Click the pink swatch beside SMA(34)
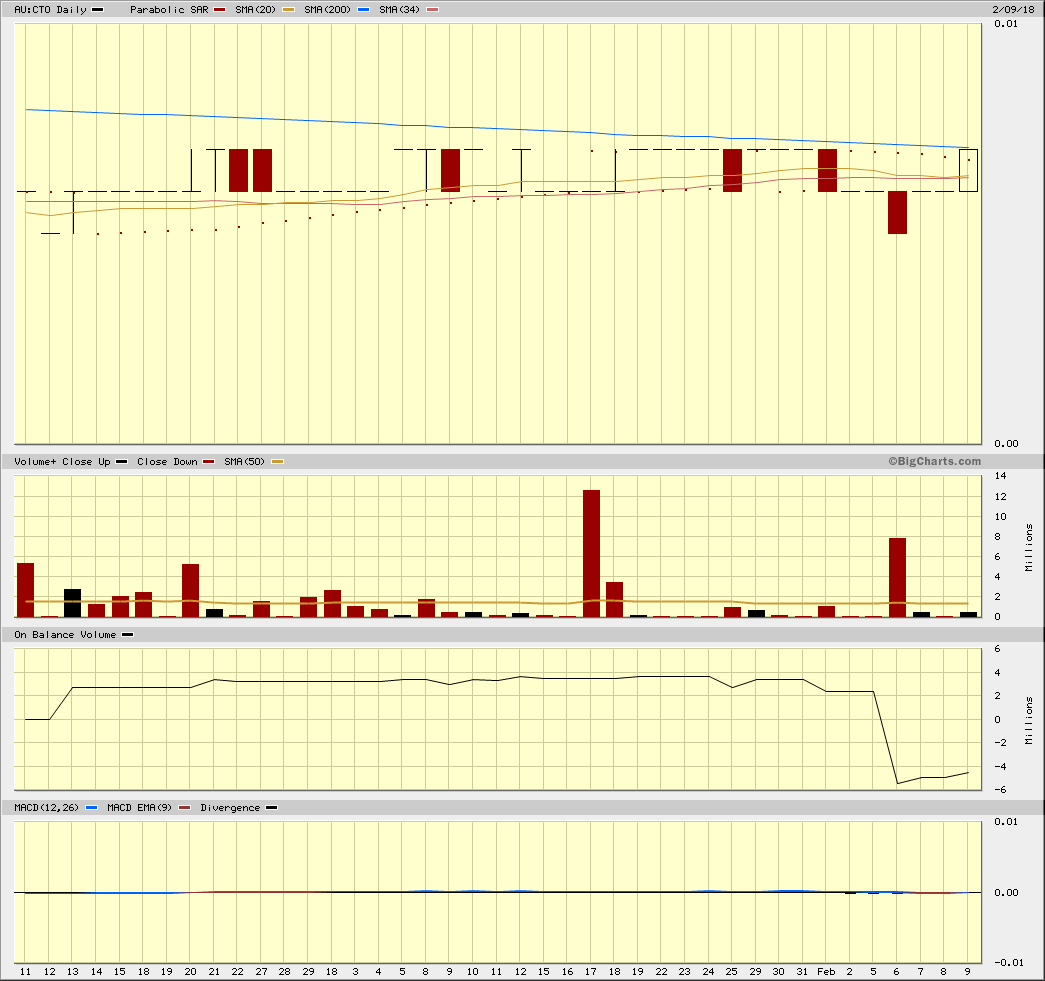 [433, 10]
